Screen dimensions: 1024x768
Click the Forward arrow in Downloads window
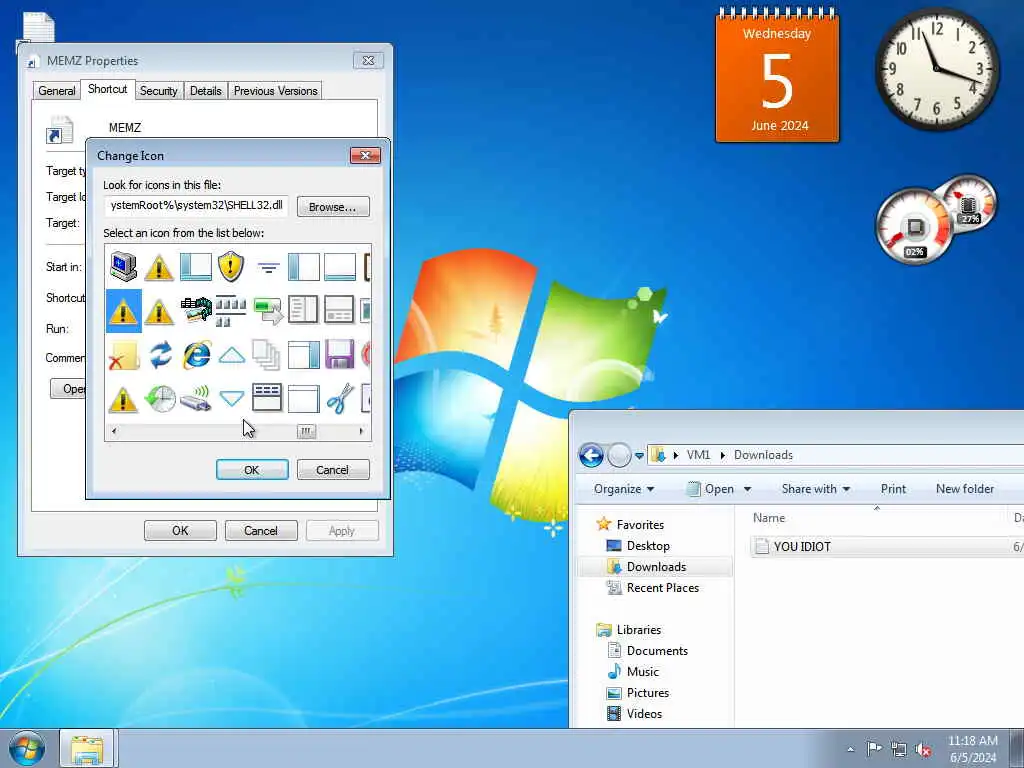tap(618, 455)
